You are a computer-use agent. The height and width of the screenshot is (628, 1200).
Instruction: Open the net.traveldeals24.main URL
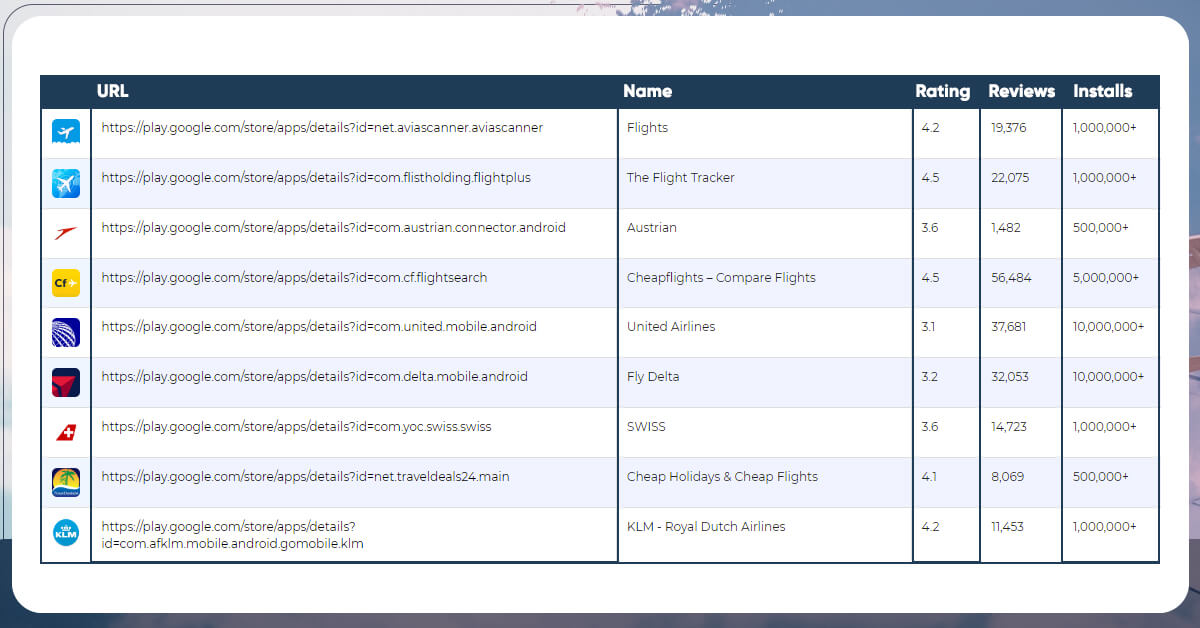point(305,477)
